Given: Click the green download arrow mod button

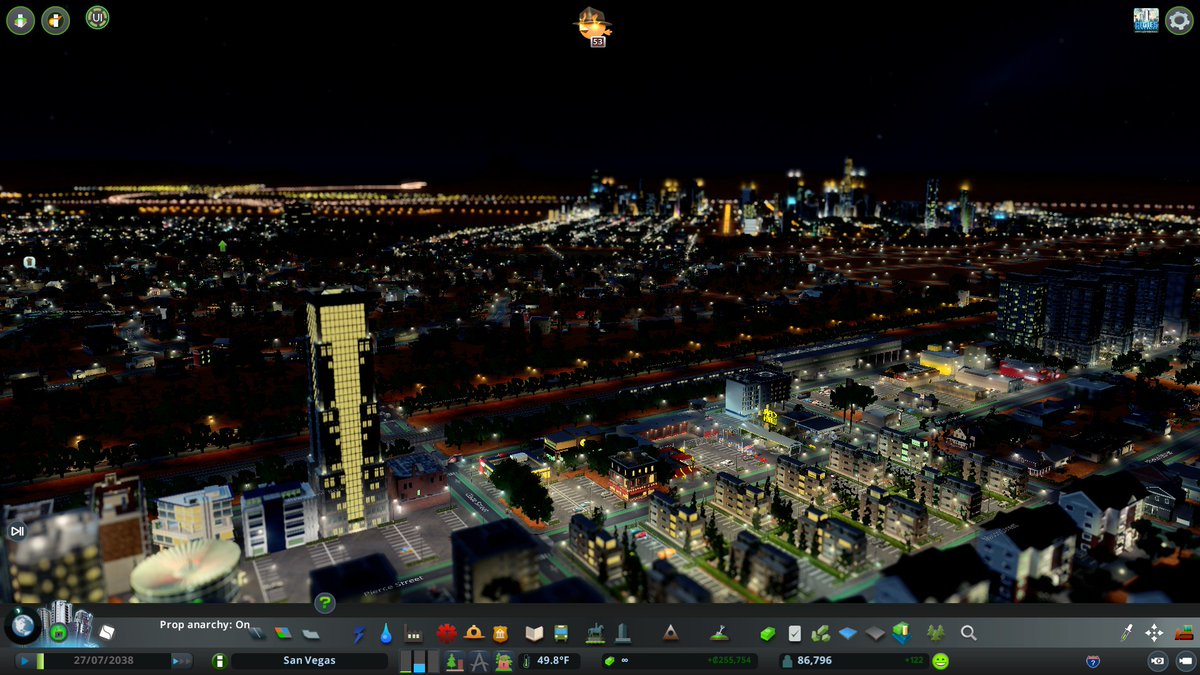Looking at the screenshot, I should tap(21, 20).
